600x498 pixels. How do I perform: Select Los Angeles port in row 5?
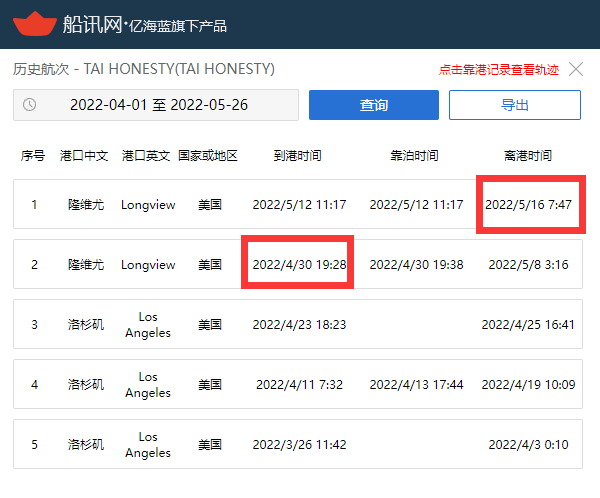[148, 445]
